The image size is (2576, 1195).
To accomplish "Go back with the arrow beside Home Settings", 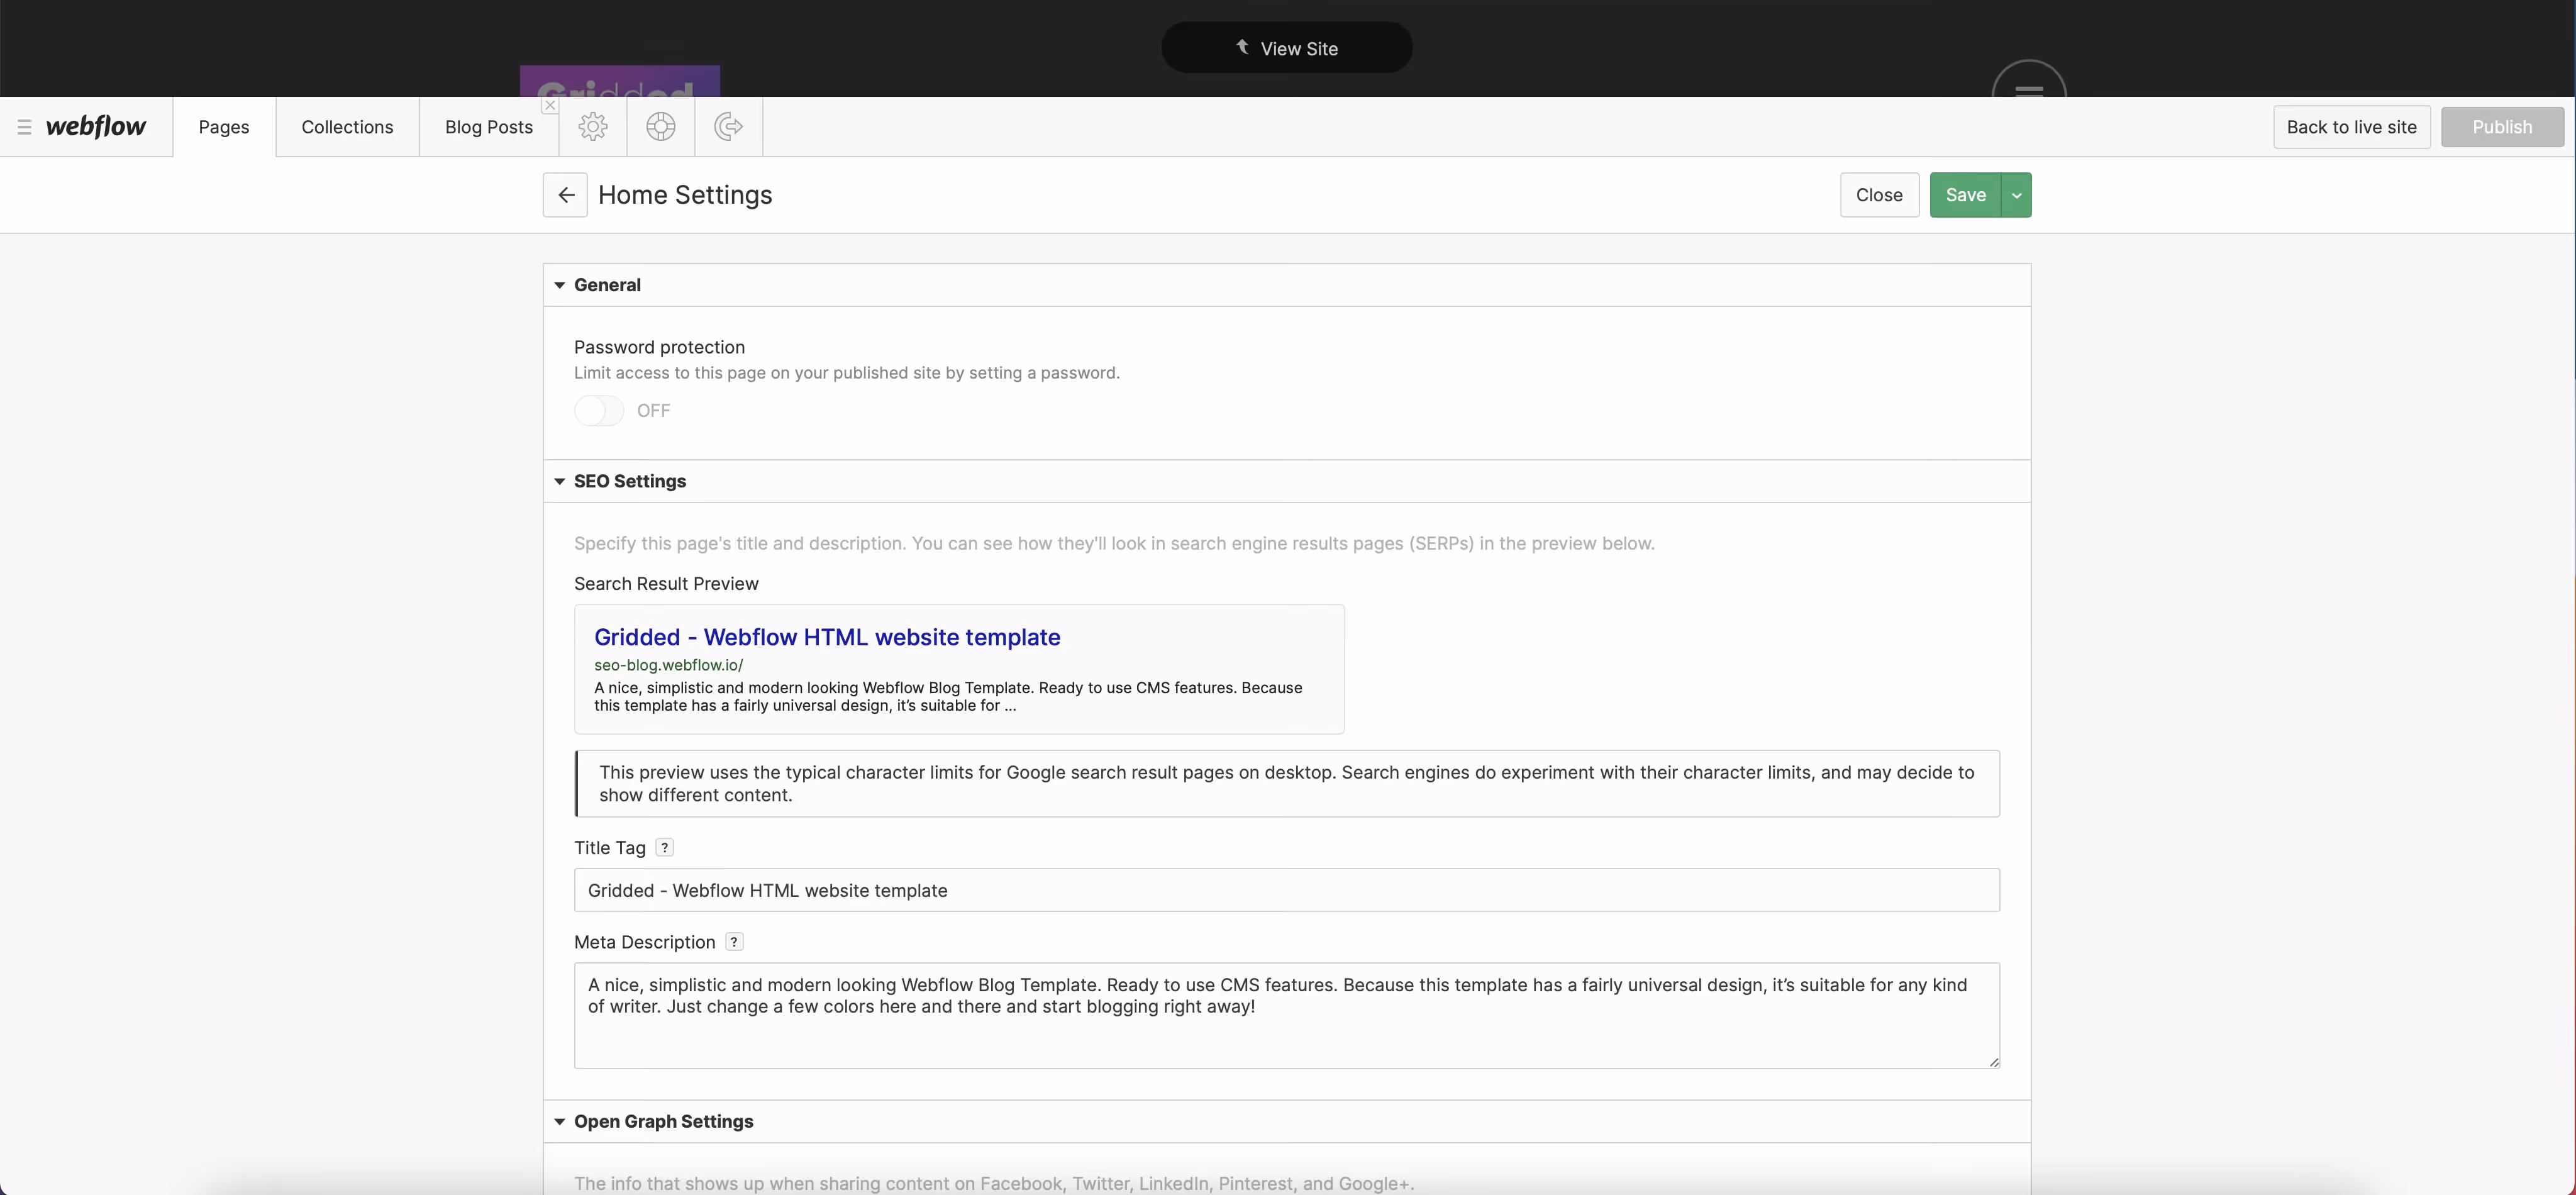I will tap(565, 195).
